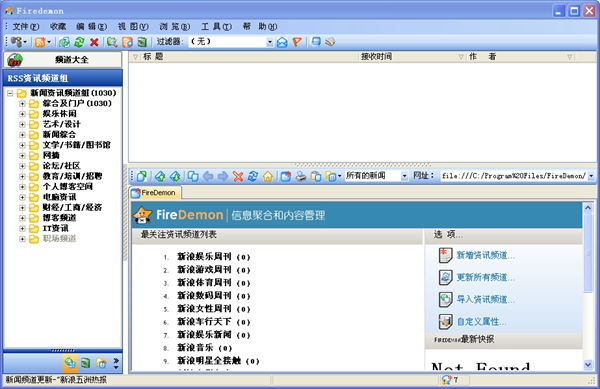The image size is (600, 389).
Task: Switch to the FireDemon tab
Action: coord(155,192)
